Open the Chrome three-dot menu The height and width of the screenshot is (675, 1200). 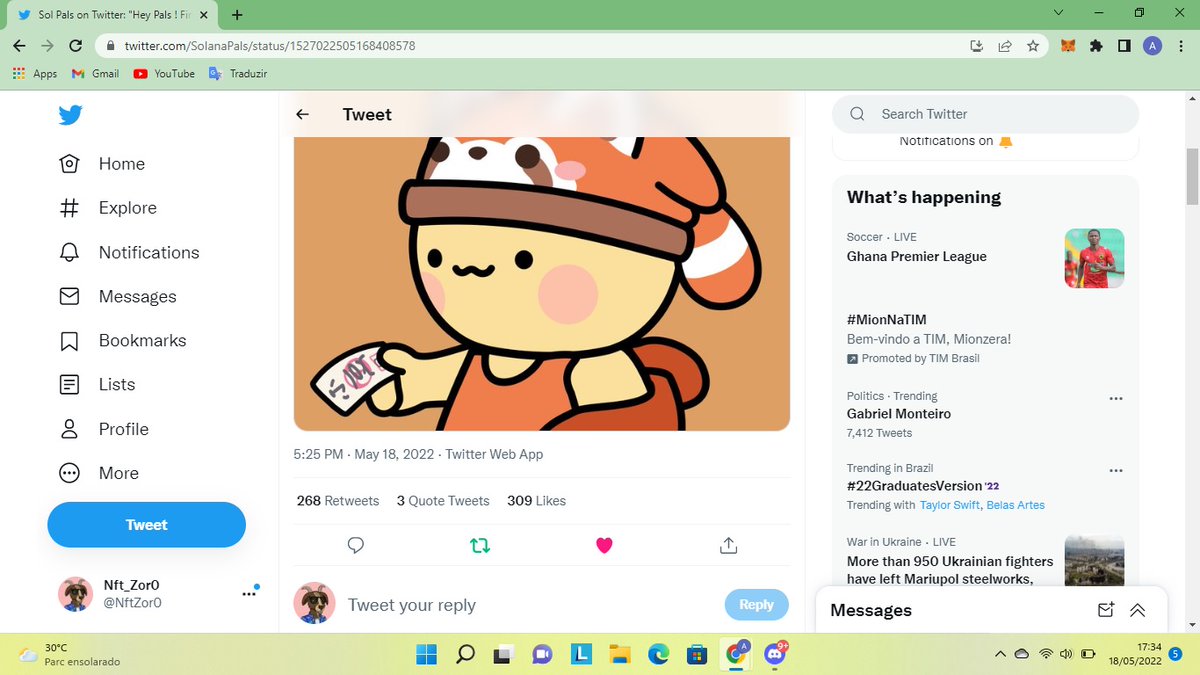pyautogui.click(x=1180, y=46)
